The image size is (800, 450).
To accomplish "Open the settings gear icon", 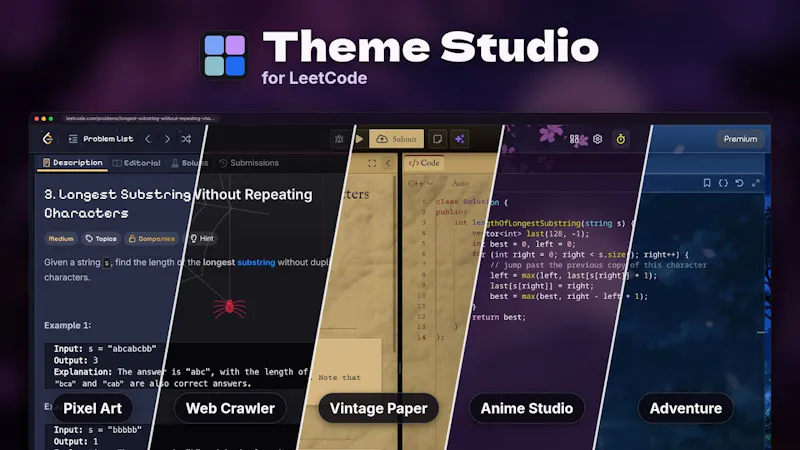I will point(597,139).
